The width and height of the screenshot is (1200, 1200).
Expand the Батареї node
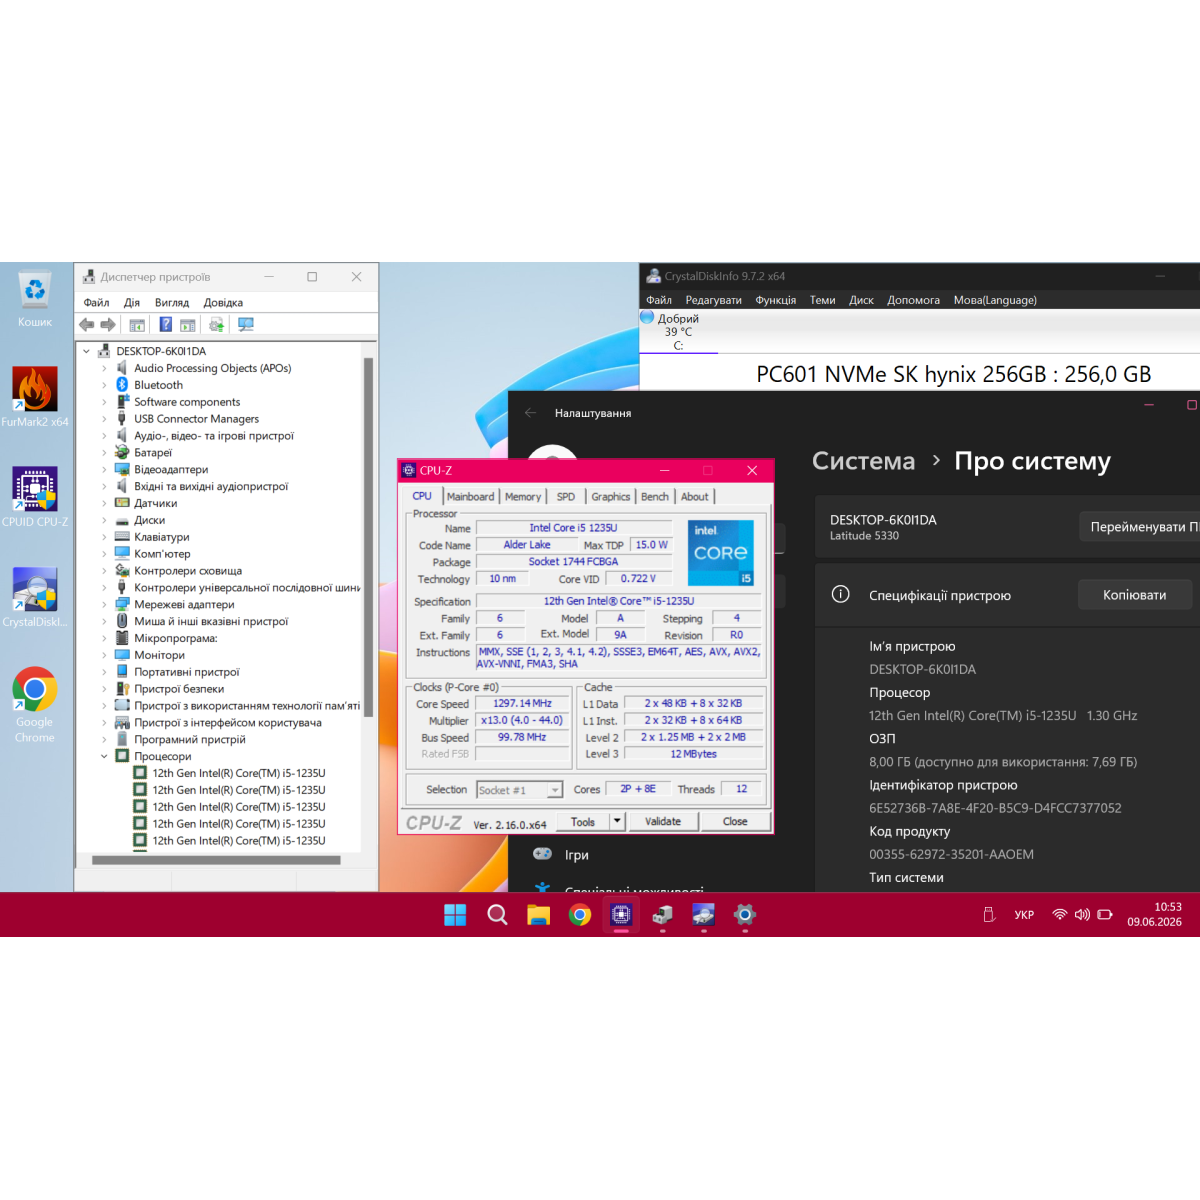pyautogui.click(x=104, y=453)
